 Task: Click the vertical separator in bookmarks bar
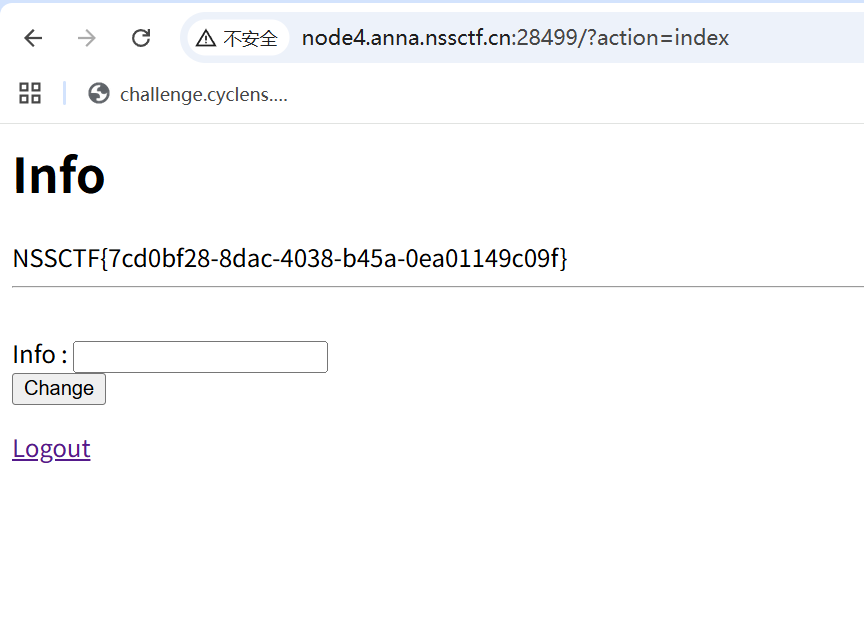click(x=64, y=94)
